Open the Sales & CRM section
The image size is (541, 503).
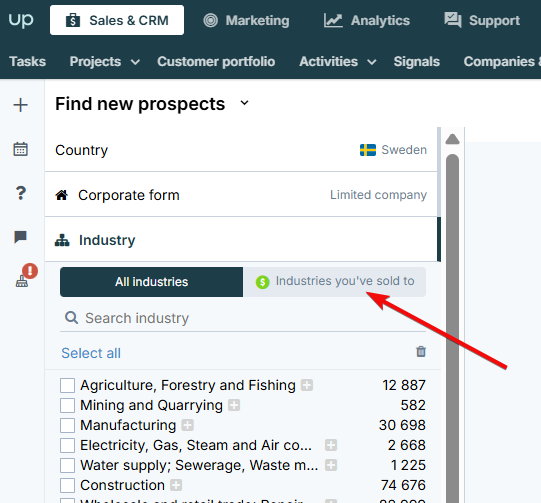[x=117, y=20]
